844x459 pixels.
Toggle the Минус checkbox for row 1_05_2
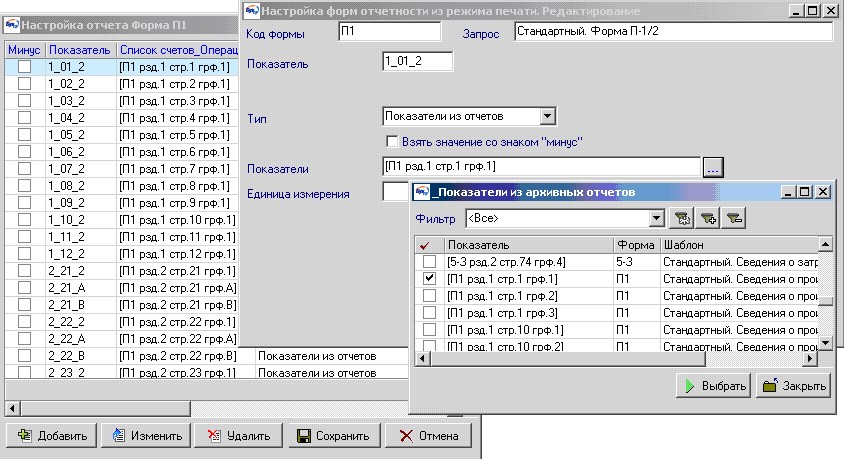click(24, 135)
